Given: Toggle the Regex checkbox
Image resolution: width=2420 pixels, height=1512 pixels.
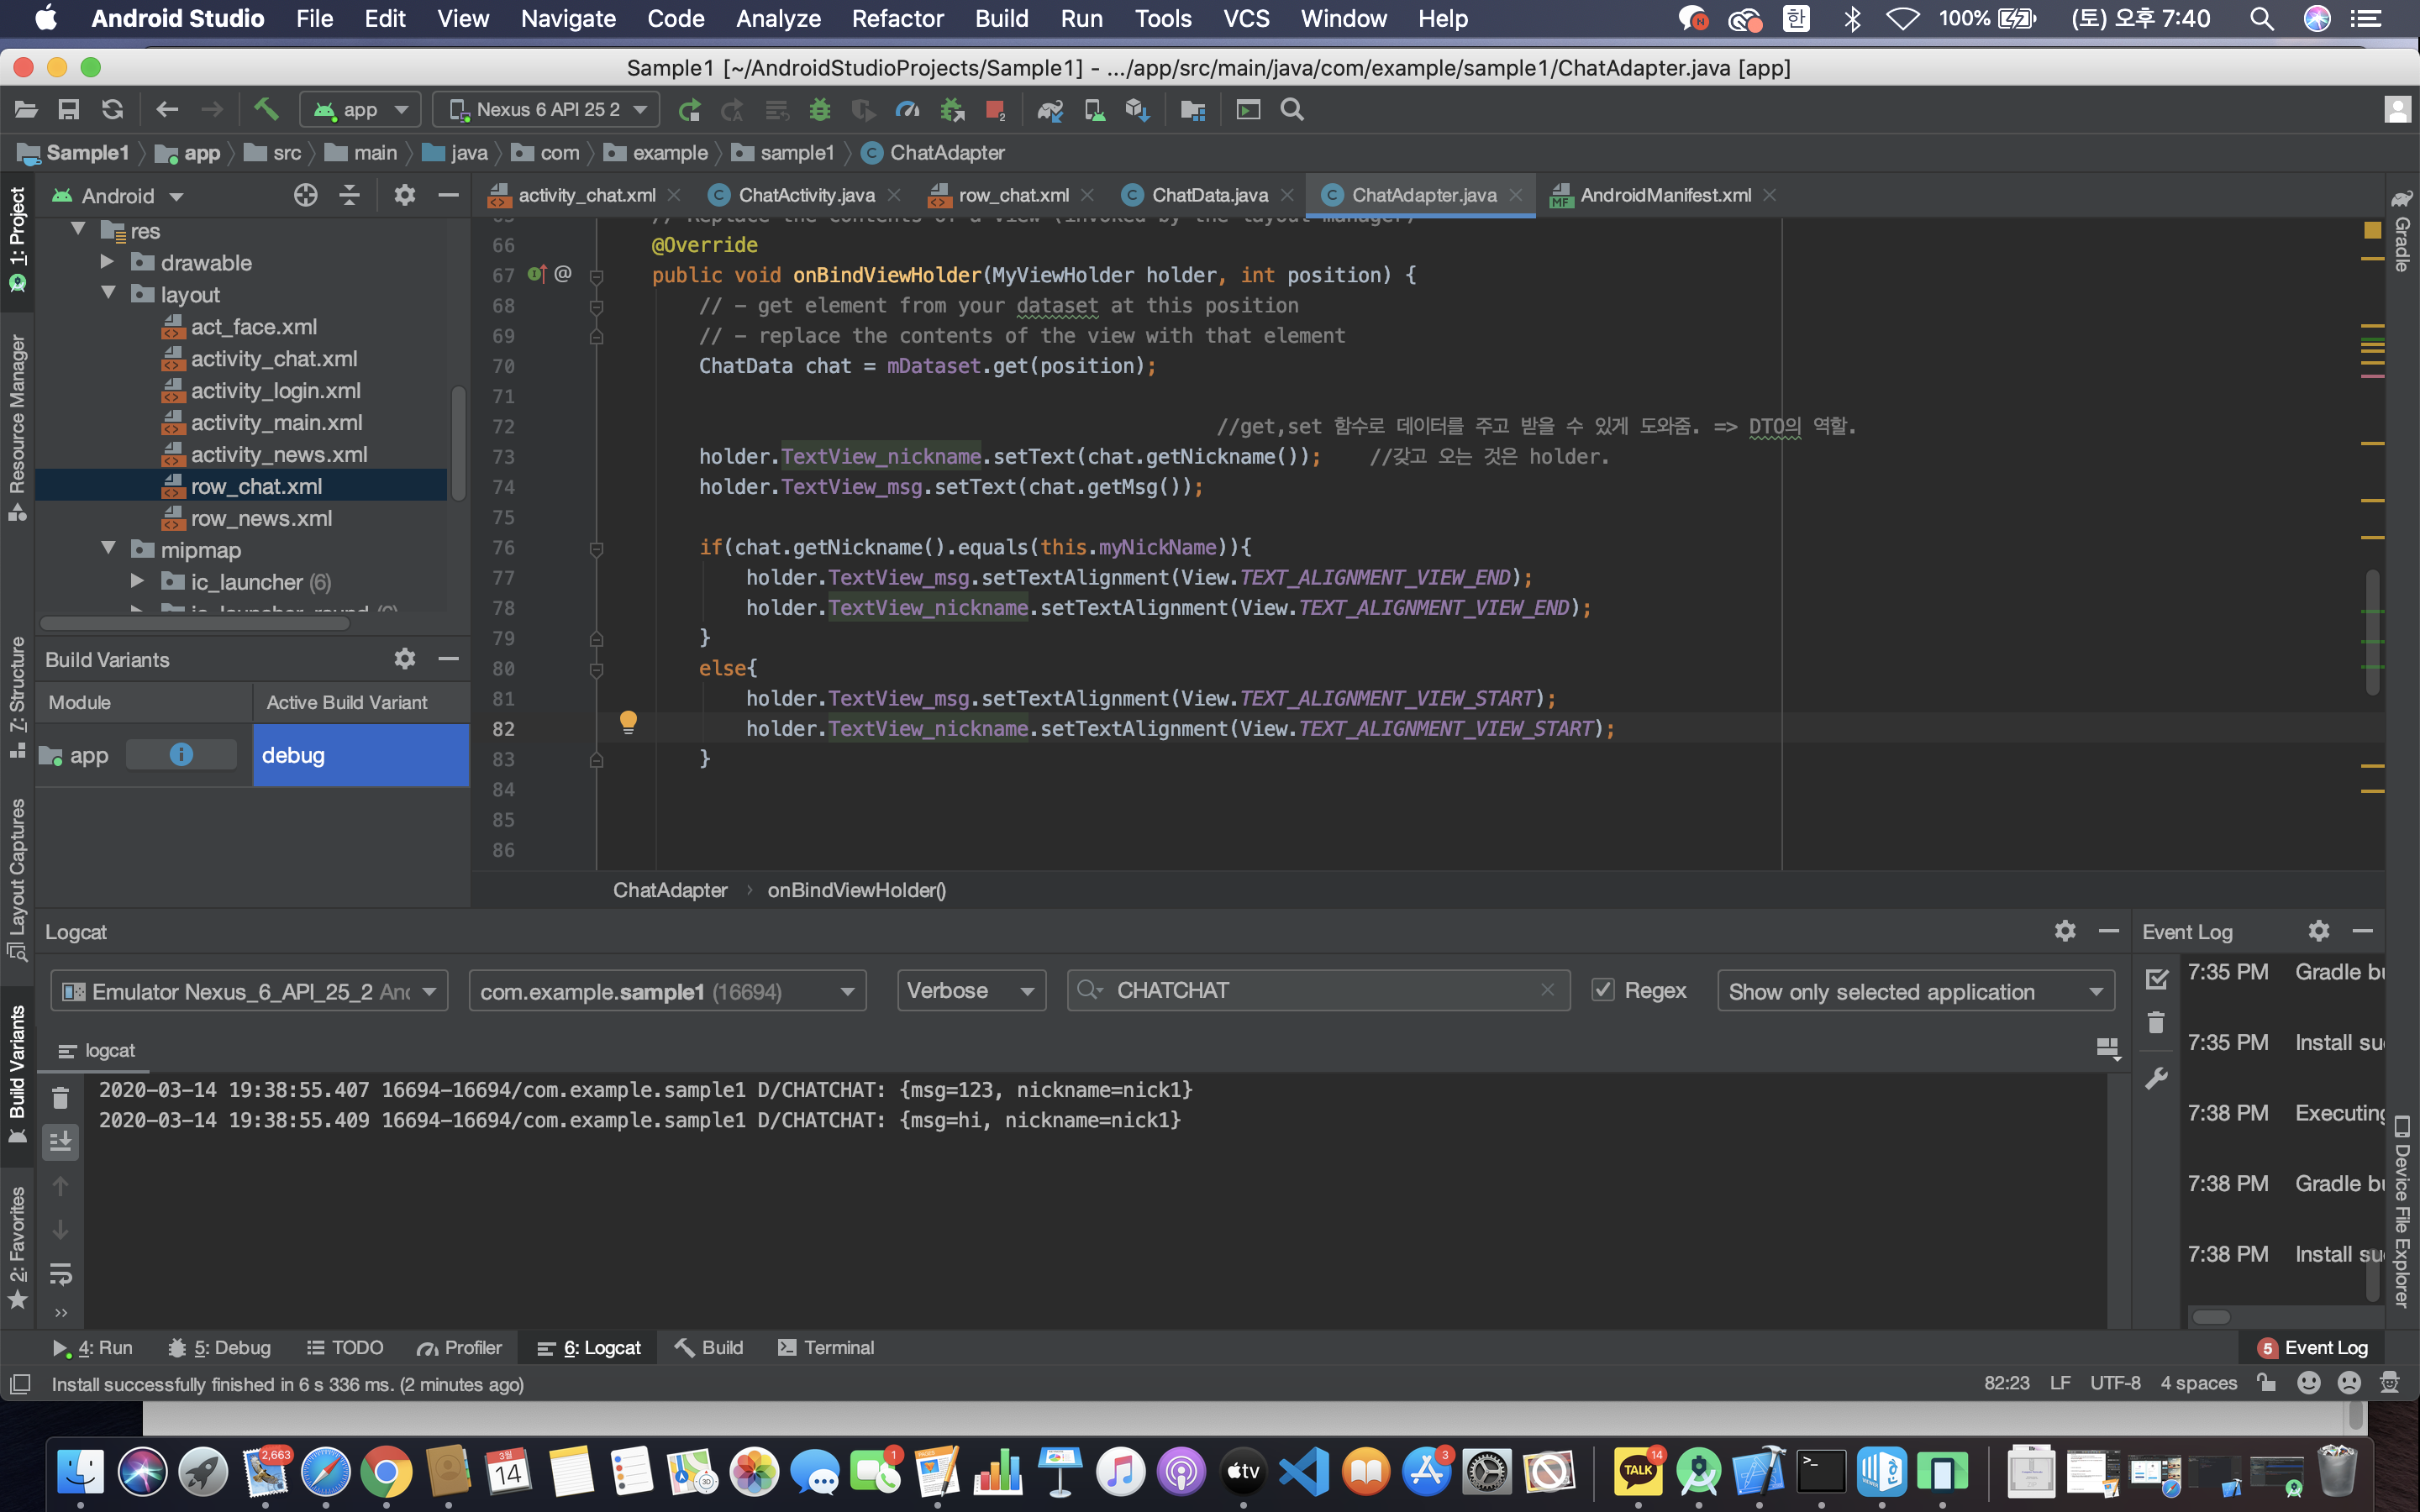Looking at the screenshot, I should tap(1603, 990).
